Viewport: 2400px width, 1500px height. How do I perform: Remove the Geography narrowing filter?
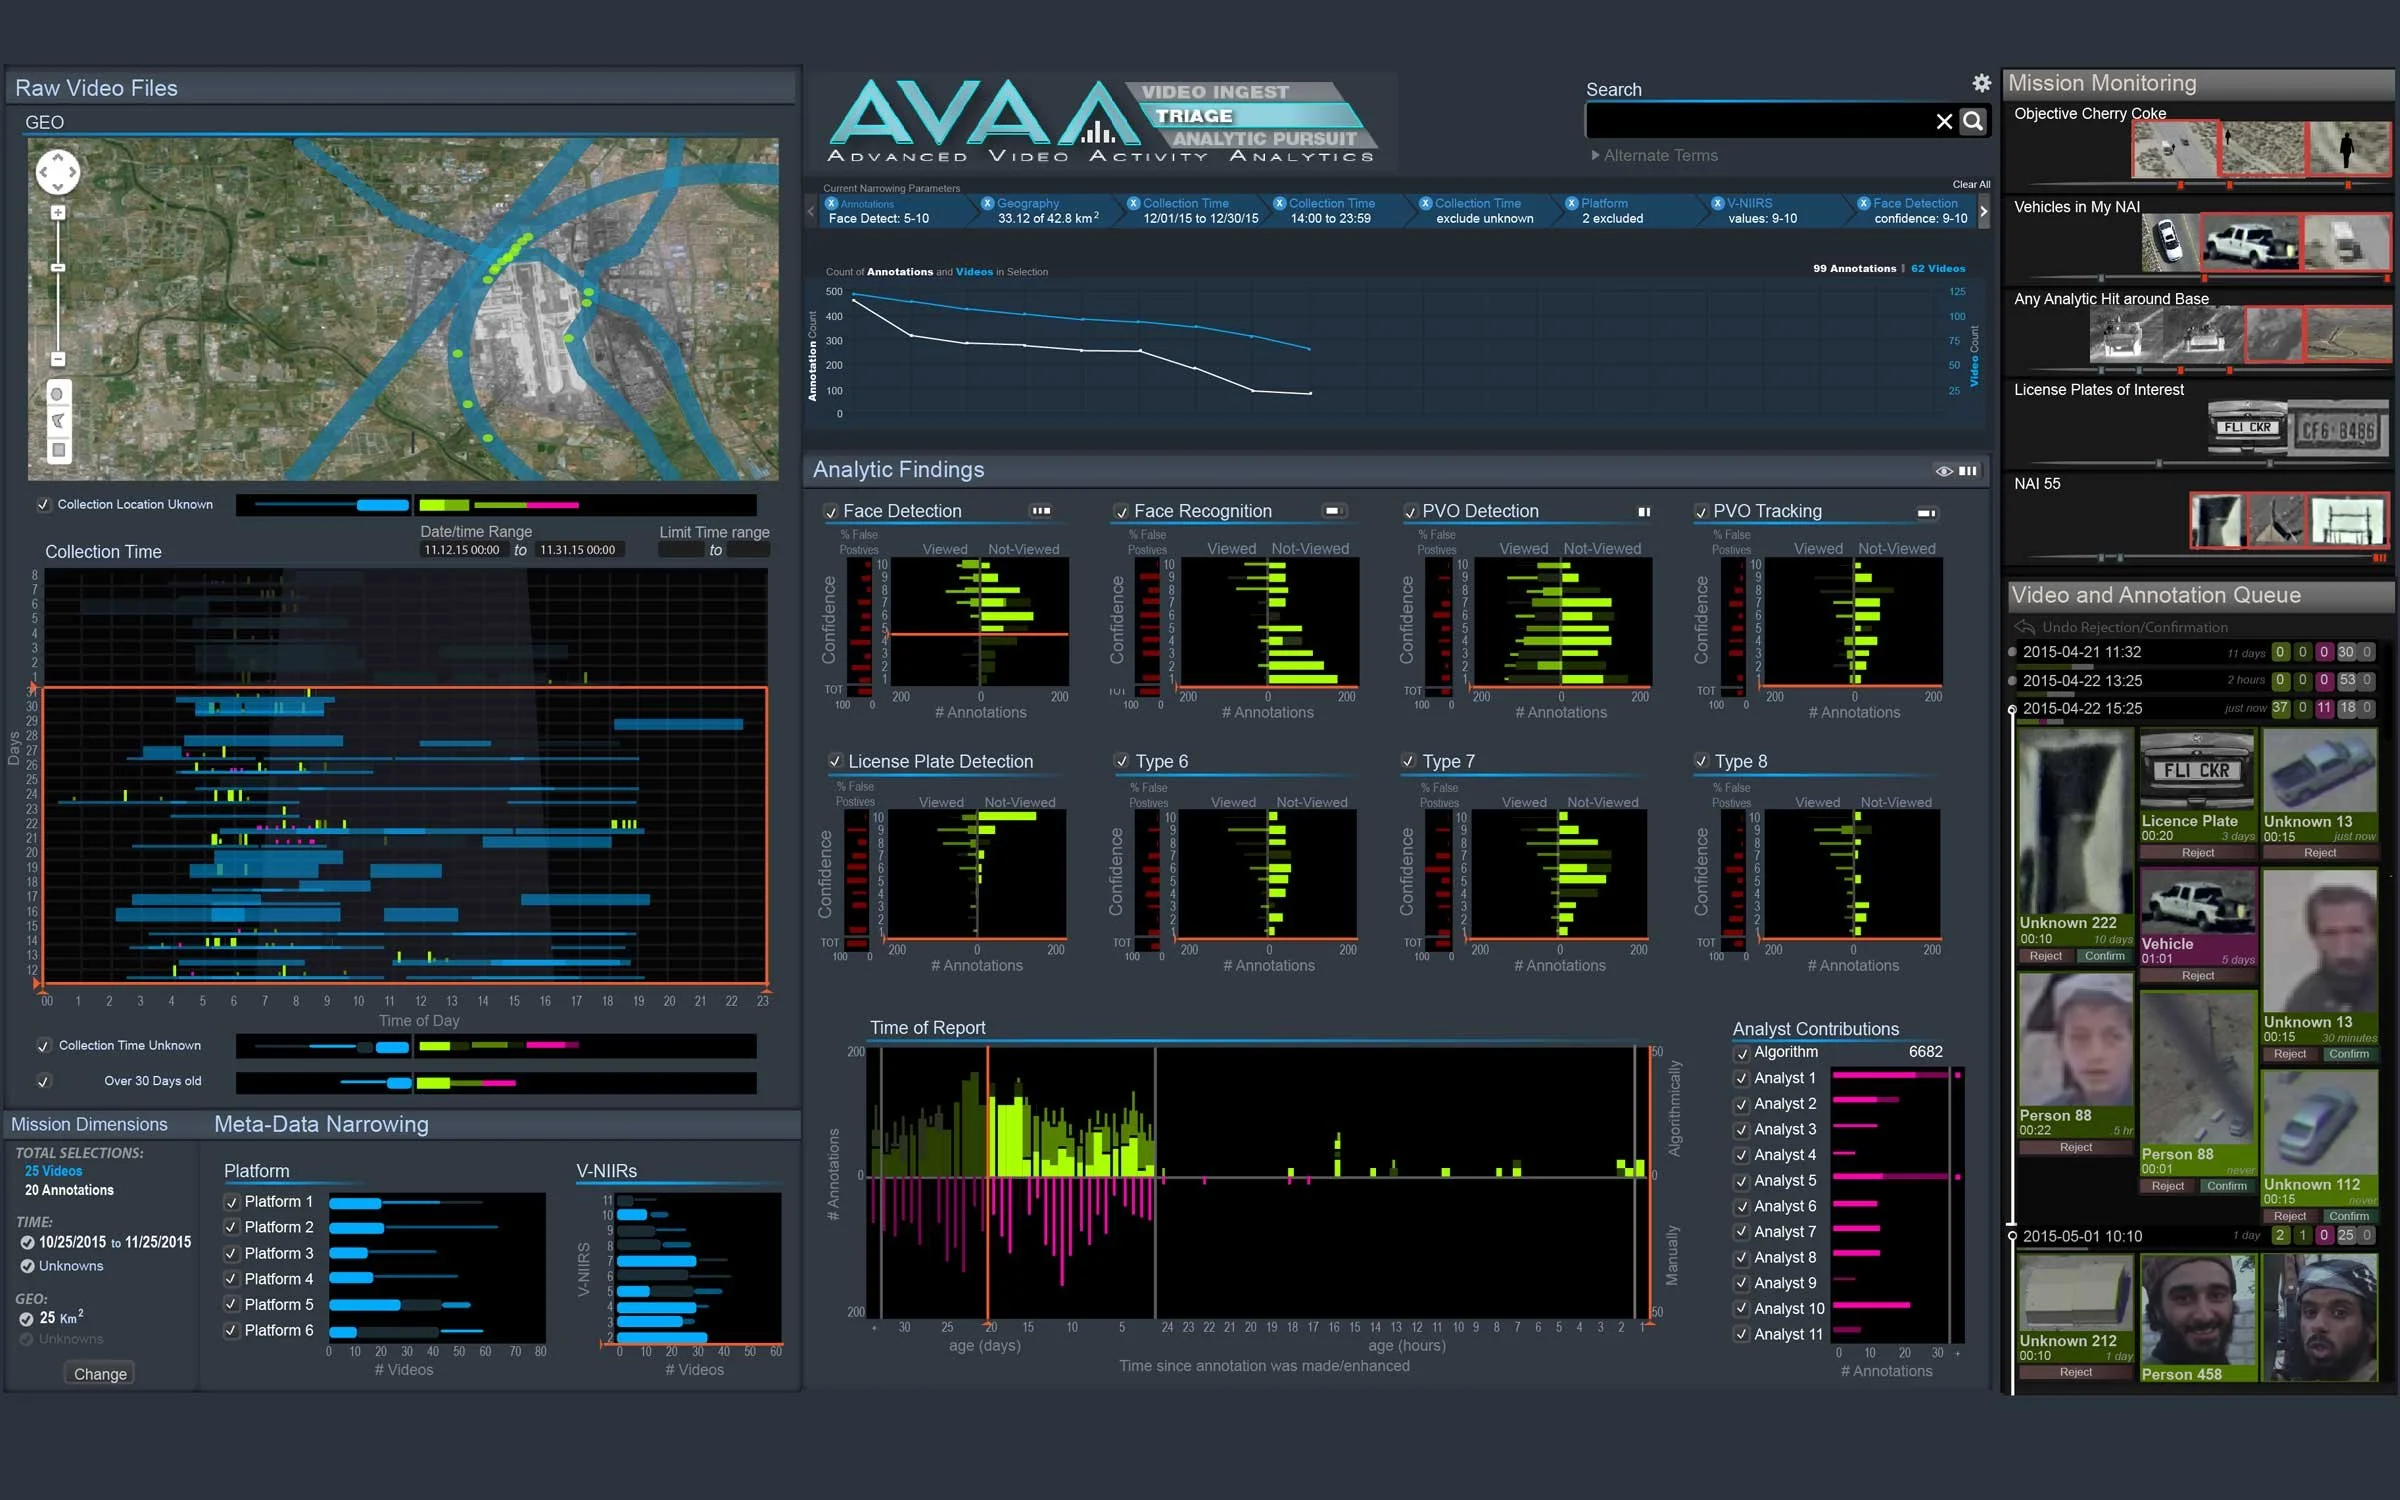987,203
